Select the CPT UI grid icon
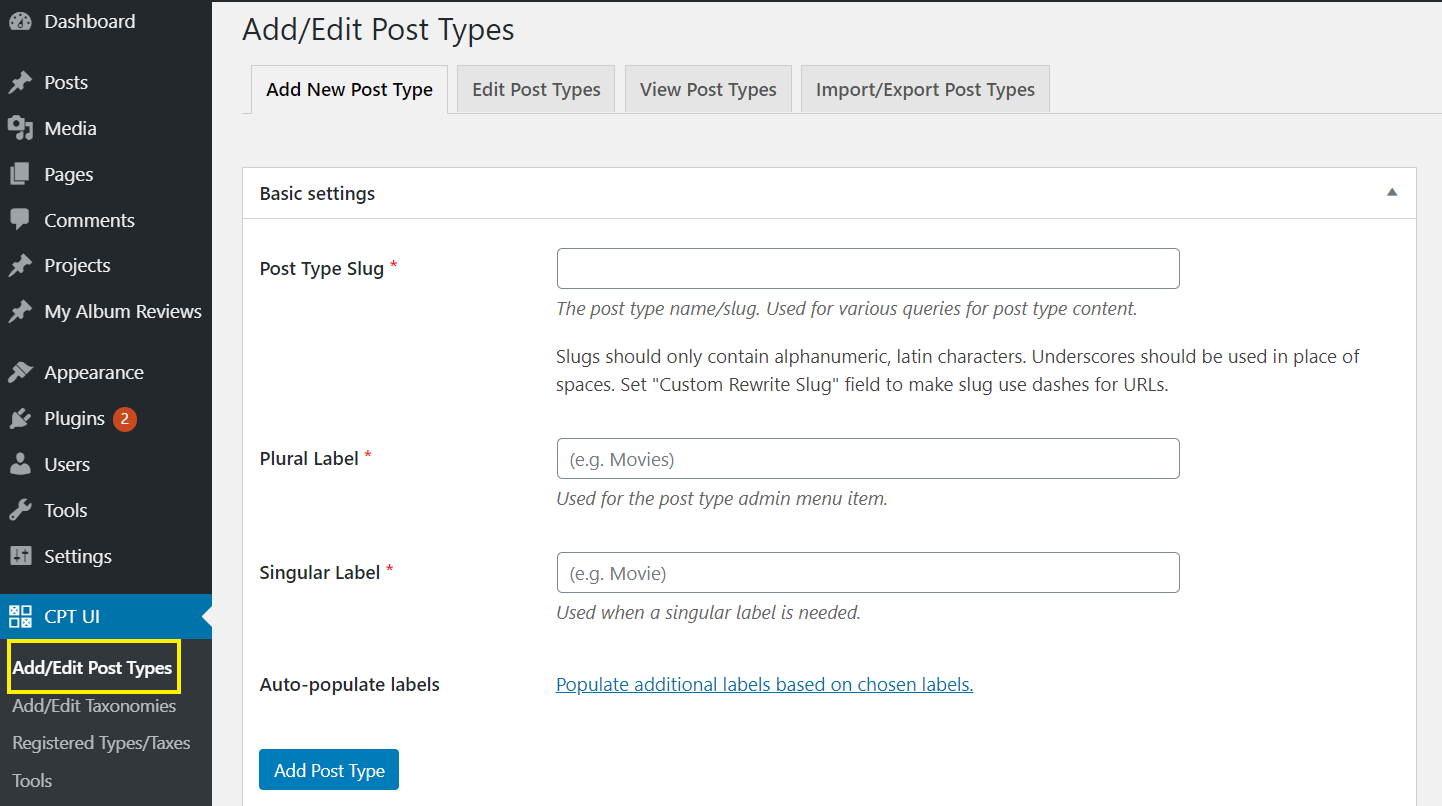 19,616
